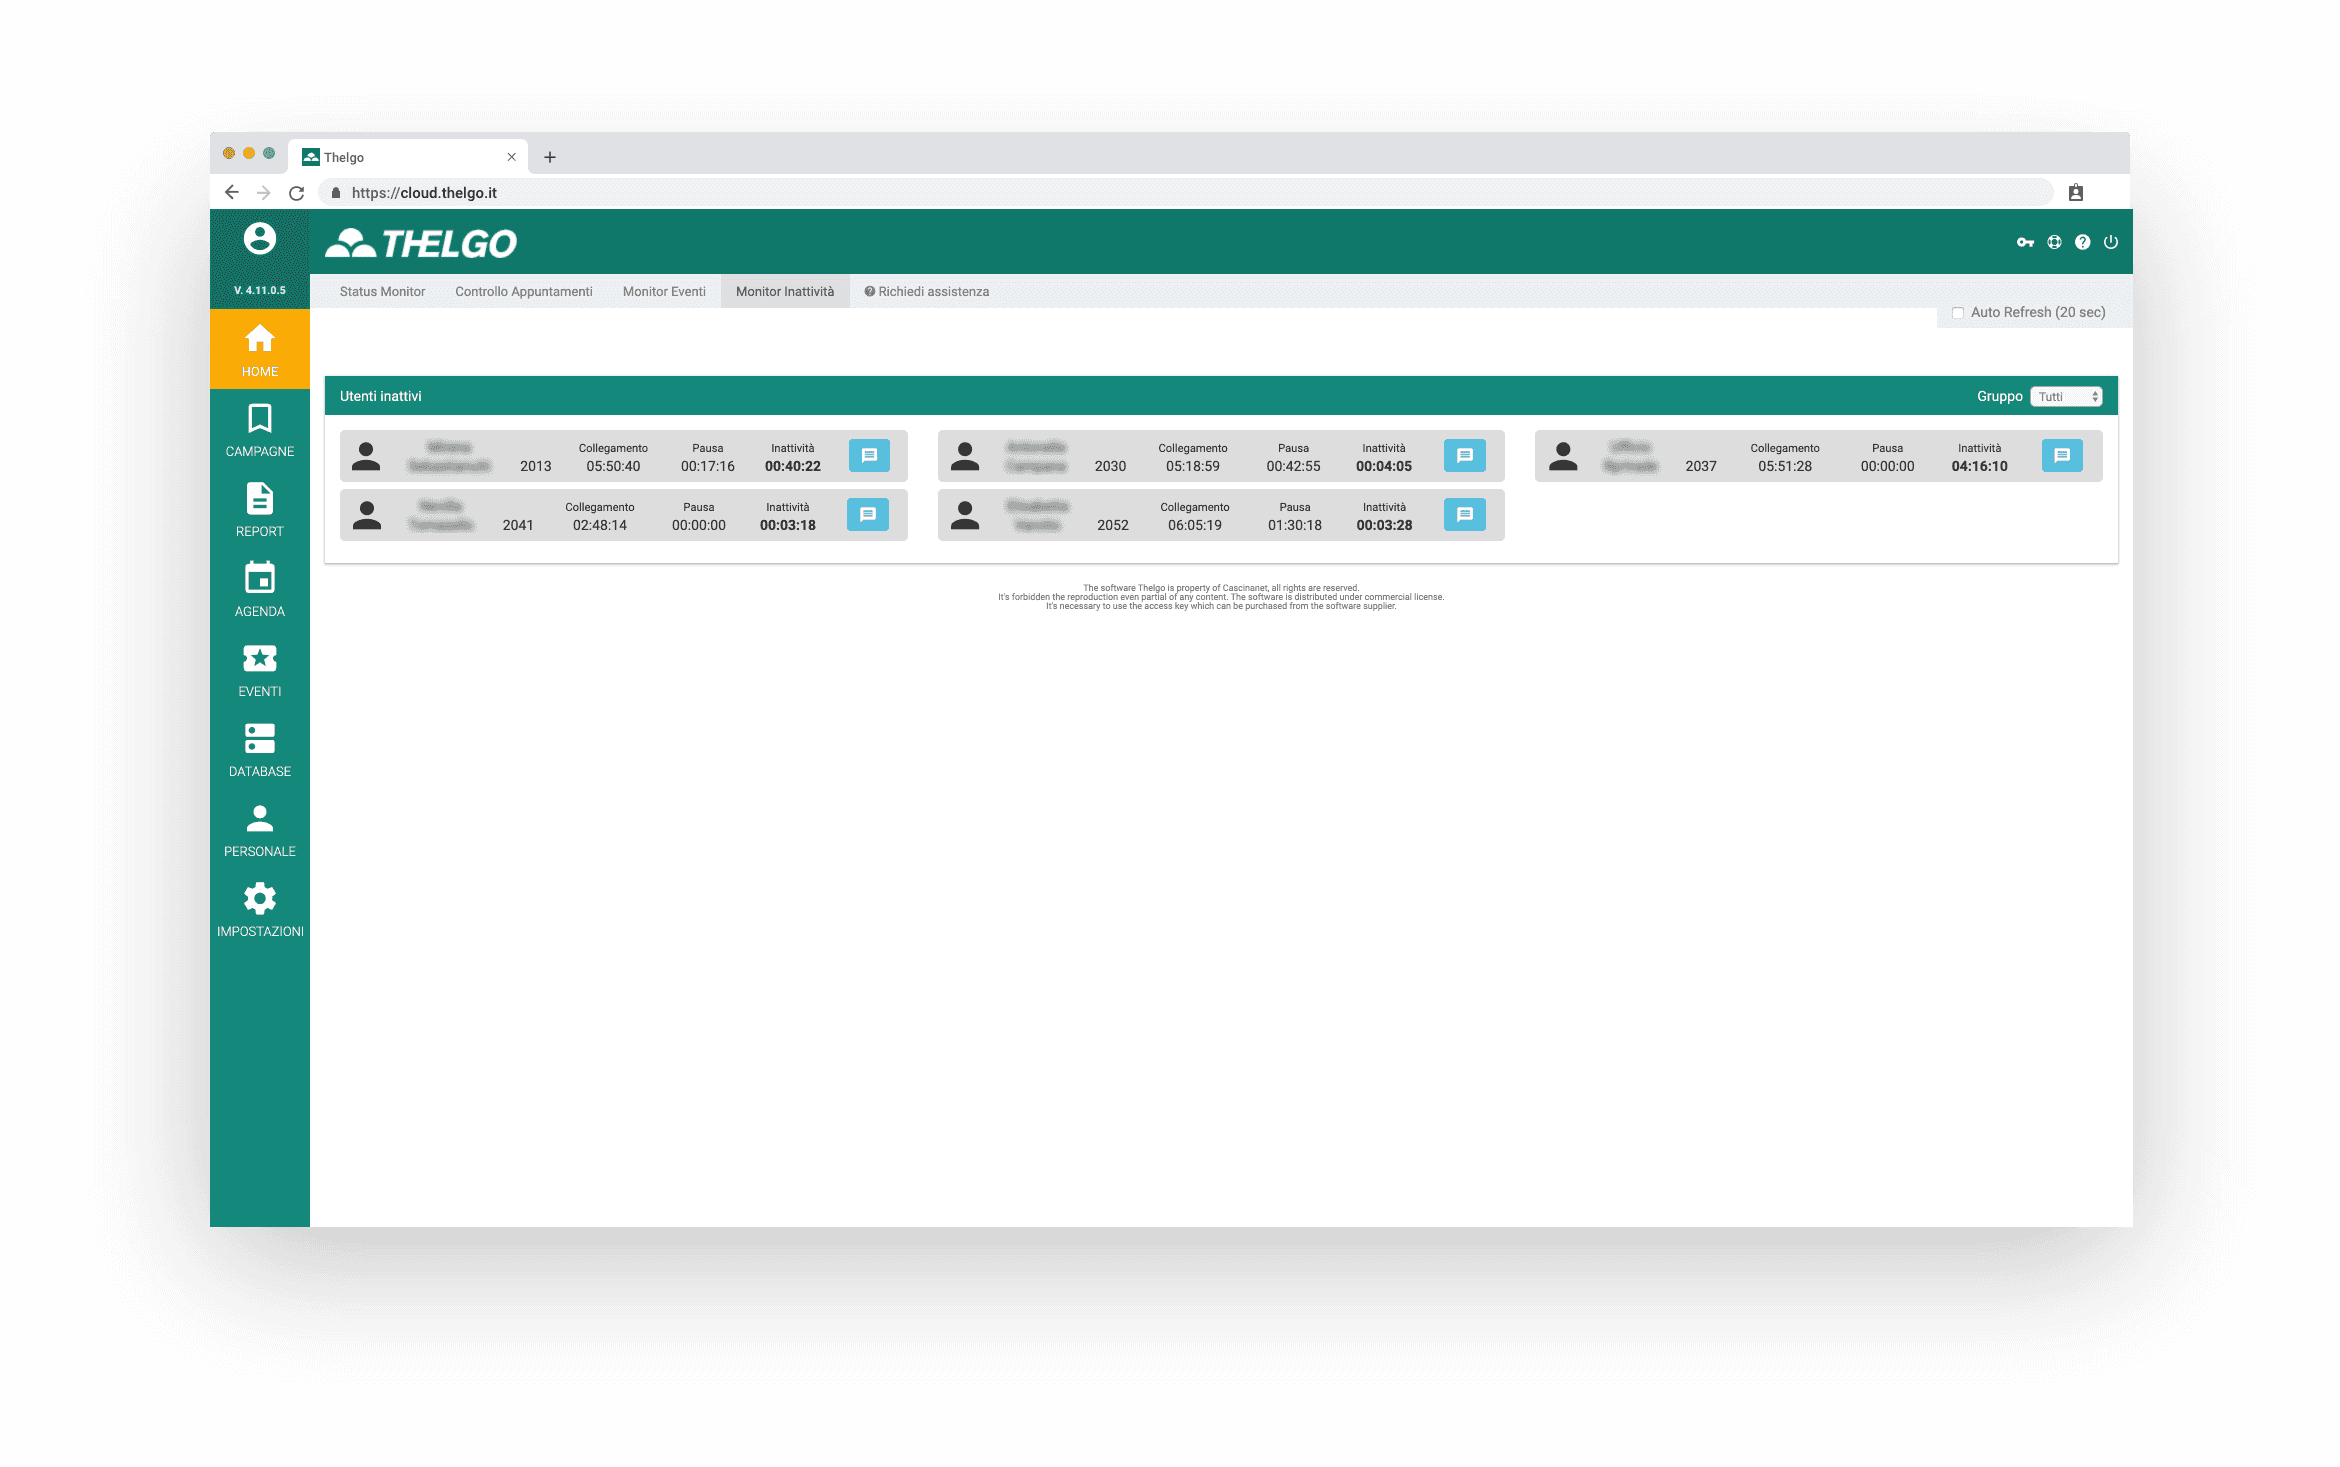This screenshot has width=2340, height=1467.
Task: Open the AGENDA calendar section
Action: (259, 590)
